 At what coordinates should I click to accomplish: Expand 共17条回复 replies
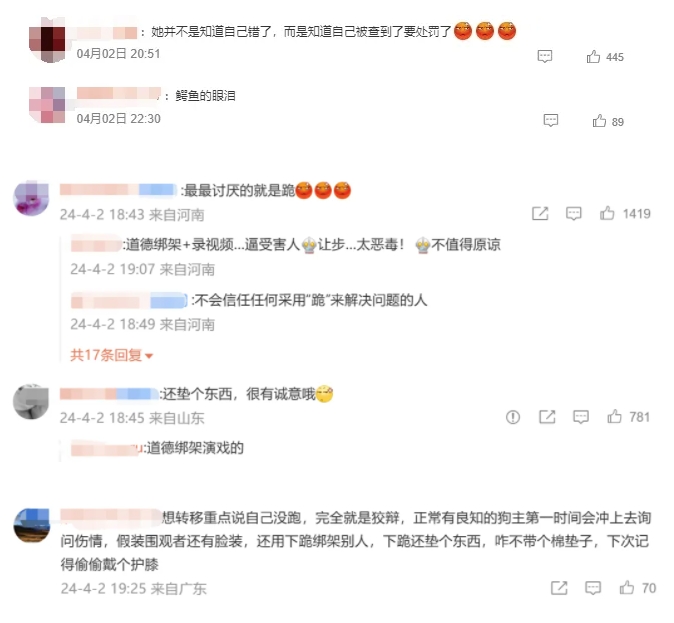(x=111, y=355)
